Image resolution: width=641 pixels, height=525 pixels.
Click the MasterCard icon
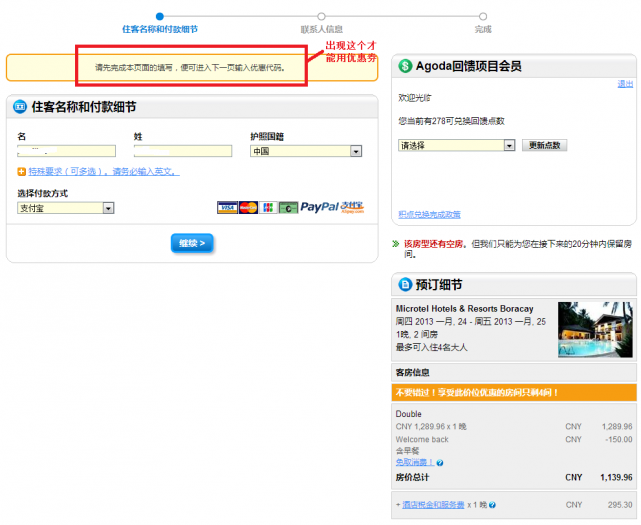click(x=248, y=208)
